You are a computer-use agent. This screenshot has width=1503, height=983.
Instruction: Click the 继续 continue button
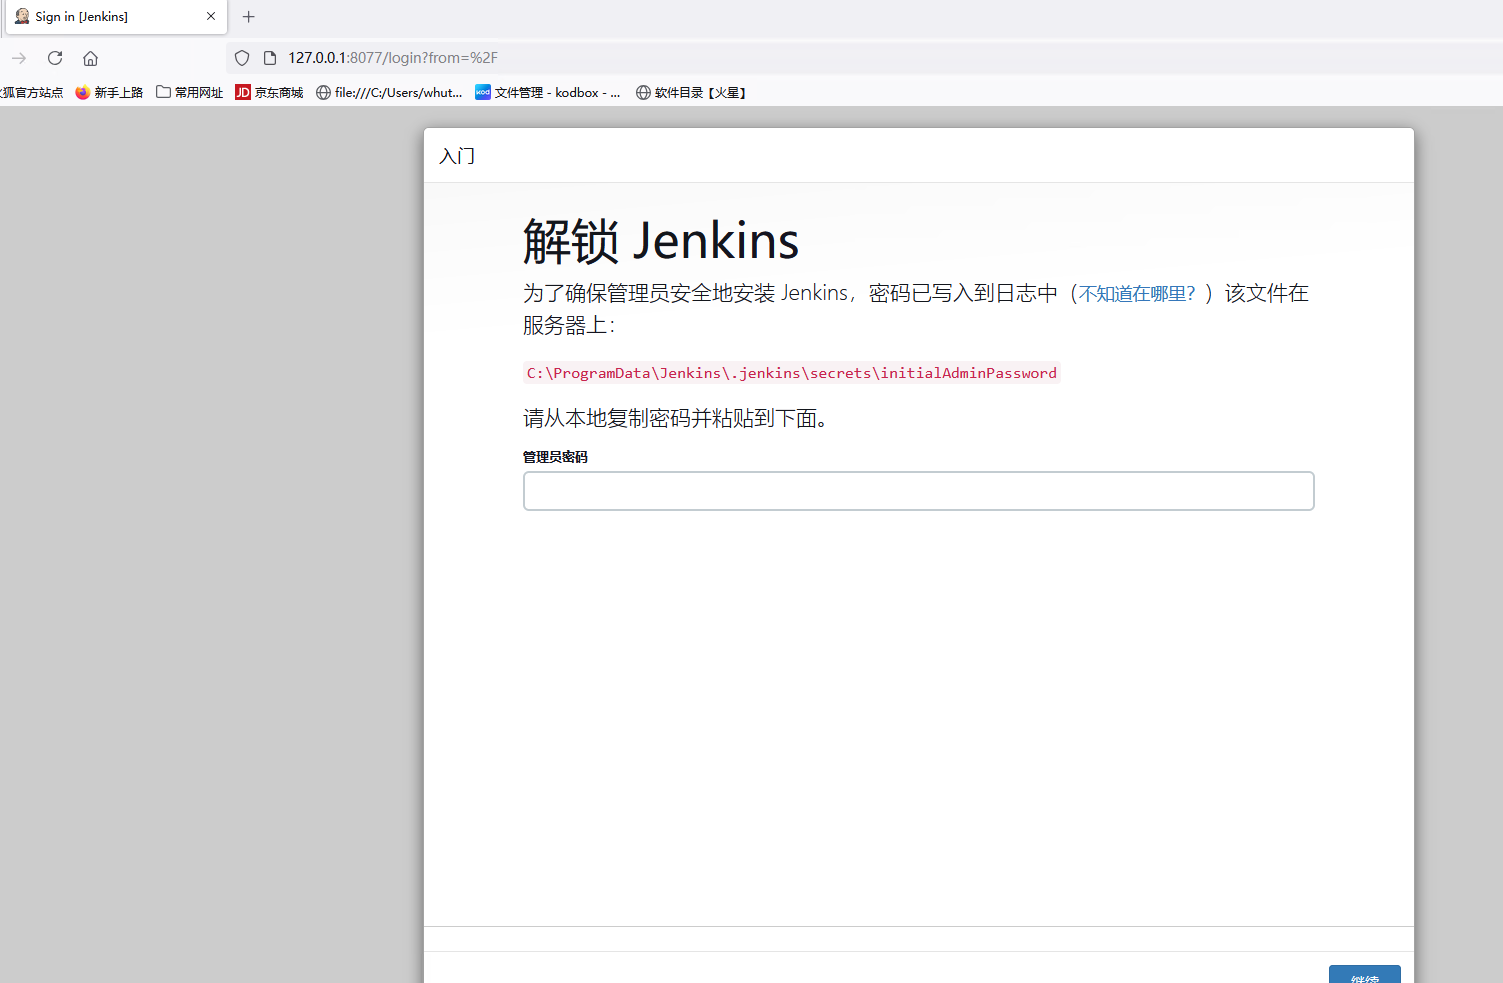click(1364, 975)
